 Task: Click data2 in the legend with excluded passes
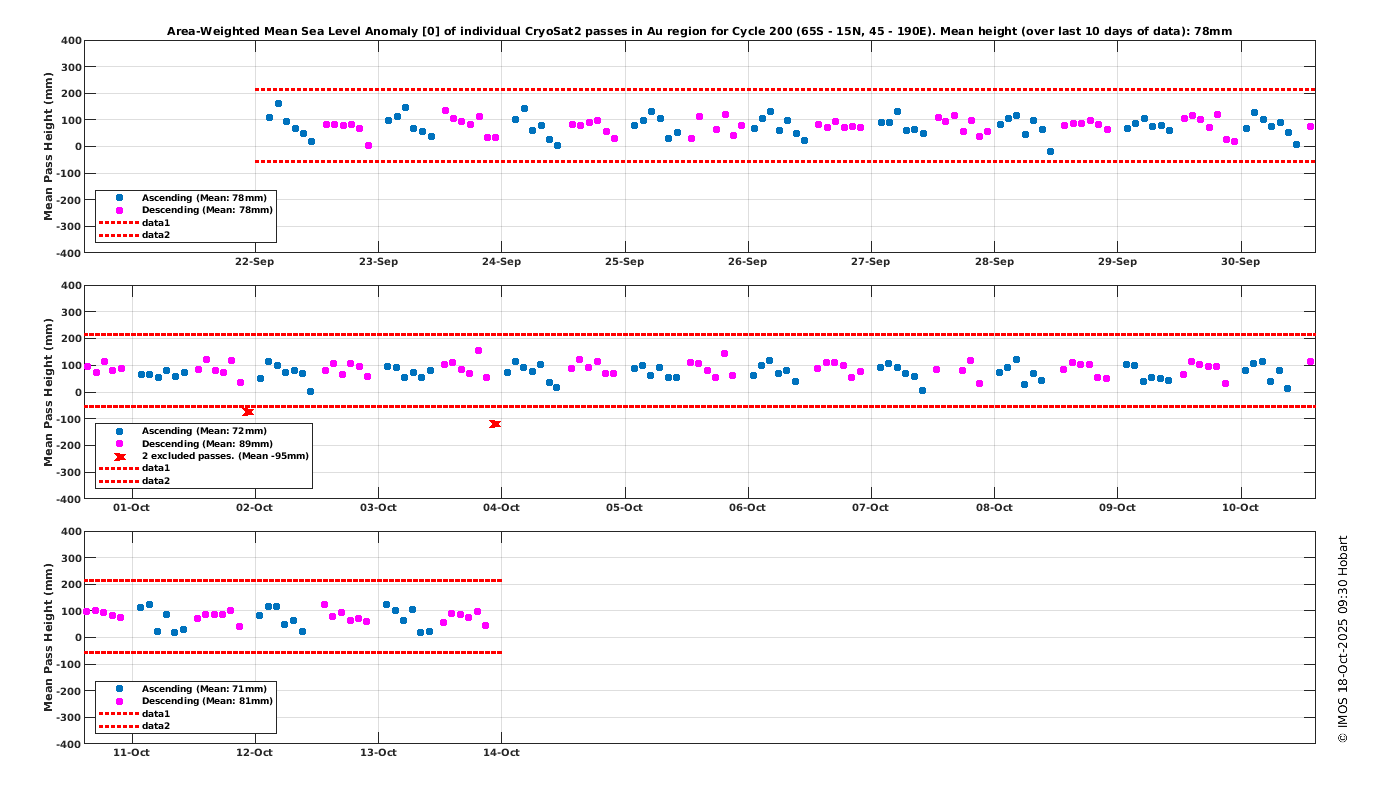[156, 481]
